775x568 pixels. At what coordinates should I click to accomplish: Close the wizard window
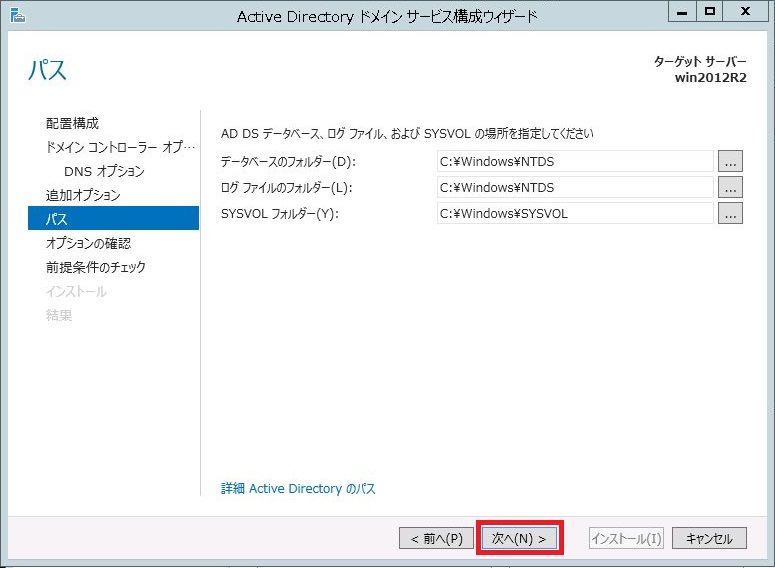click(x=746, y=11)
